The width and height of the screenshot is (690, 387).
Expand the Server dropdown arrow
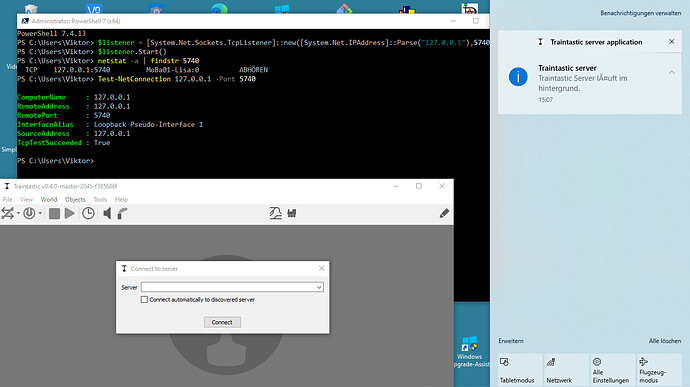(x=319, y=287)
